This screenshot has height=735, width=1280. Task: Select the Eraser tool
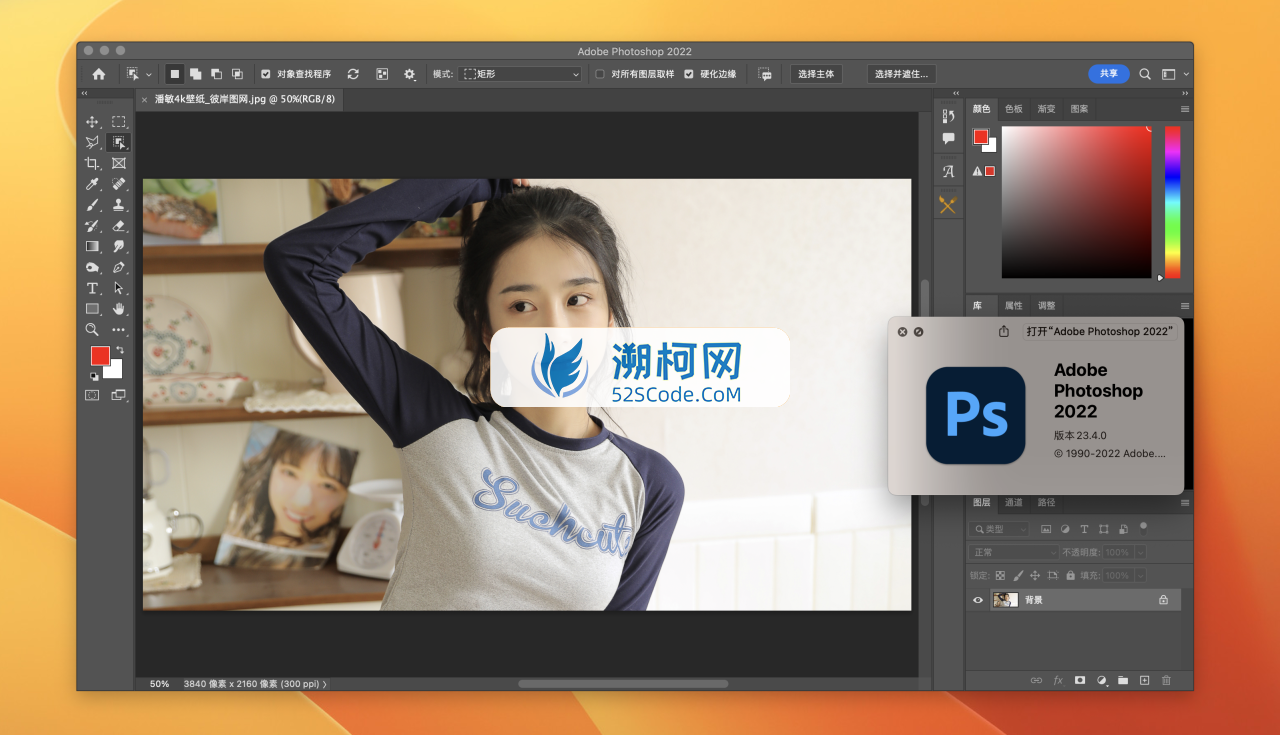119,226
